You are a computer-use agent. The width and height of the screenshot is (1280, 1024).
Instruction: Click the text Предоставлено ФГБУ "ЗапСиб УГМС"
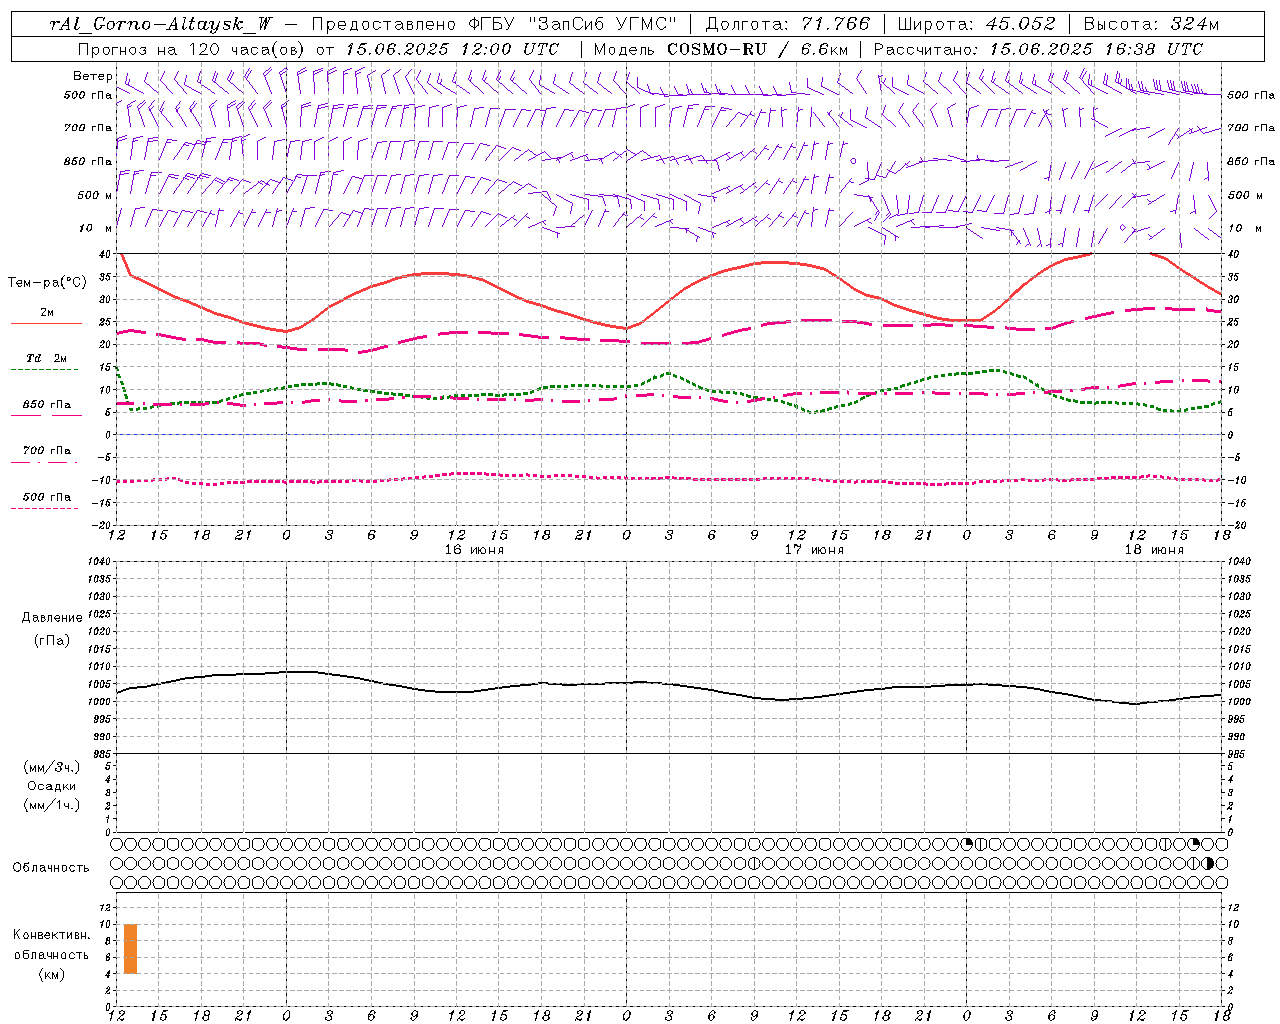click(494, 24)
